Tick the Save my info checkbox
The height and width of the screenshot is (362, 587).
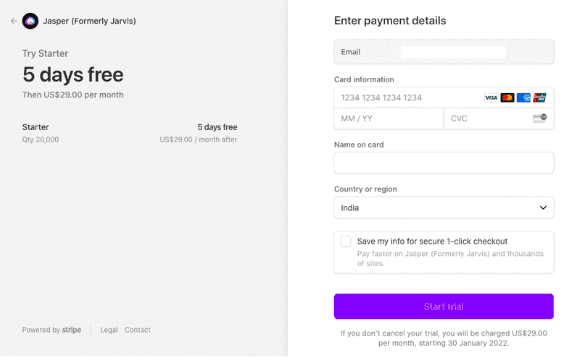[x=346, y=241]
